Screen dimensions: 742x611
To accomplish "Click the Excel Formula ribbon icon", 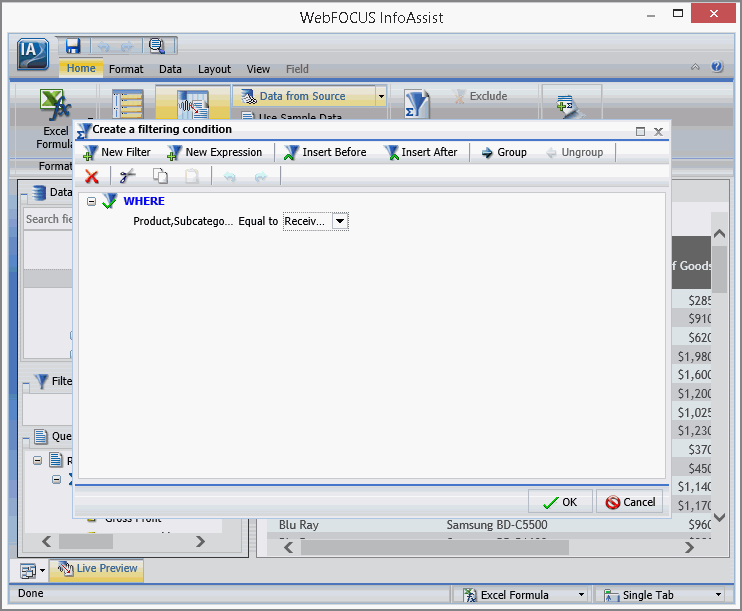I will pos(55,105).
